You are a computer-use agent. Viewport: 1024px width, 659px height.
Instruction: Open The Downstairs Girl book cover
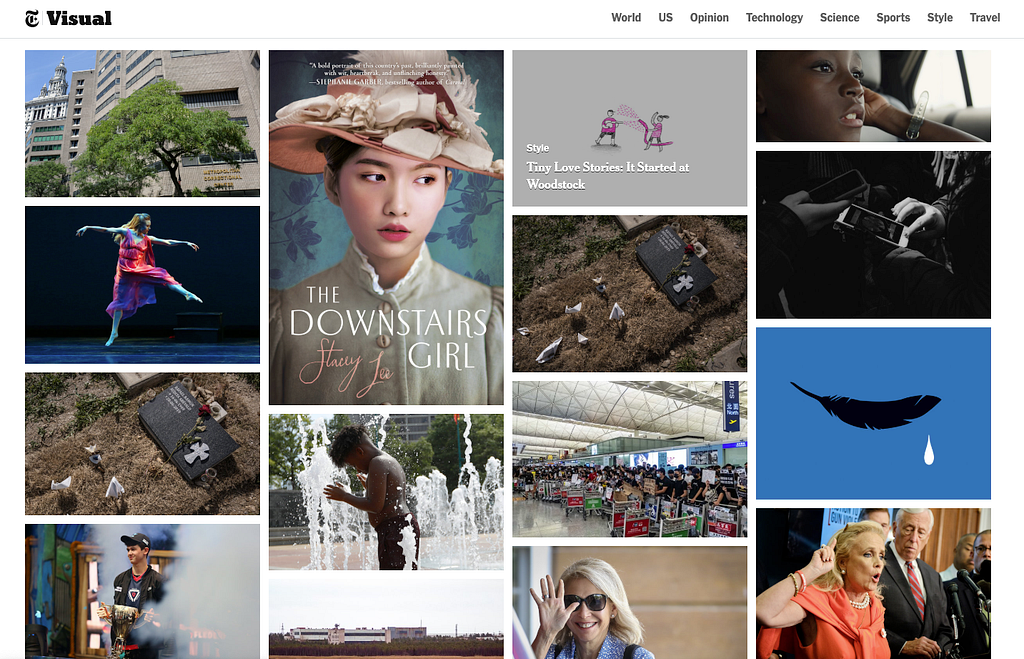[386, 227]
